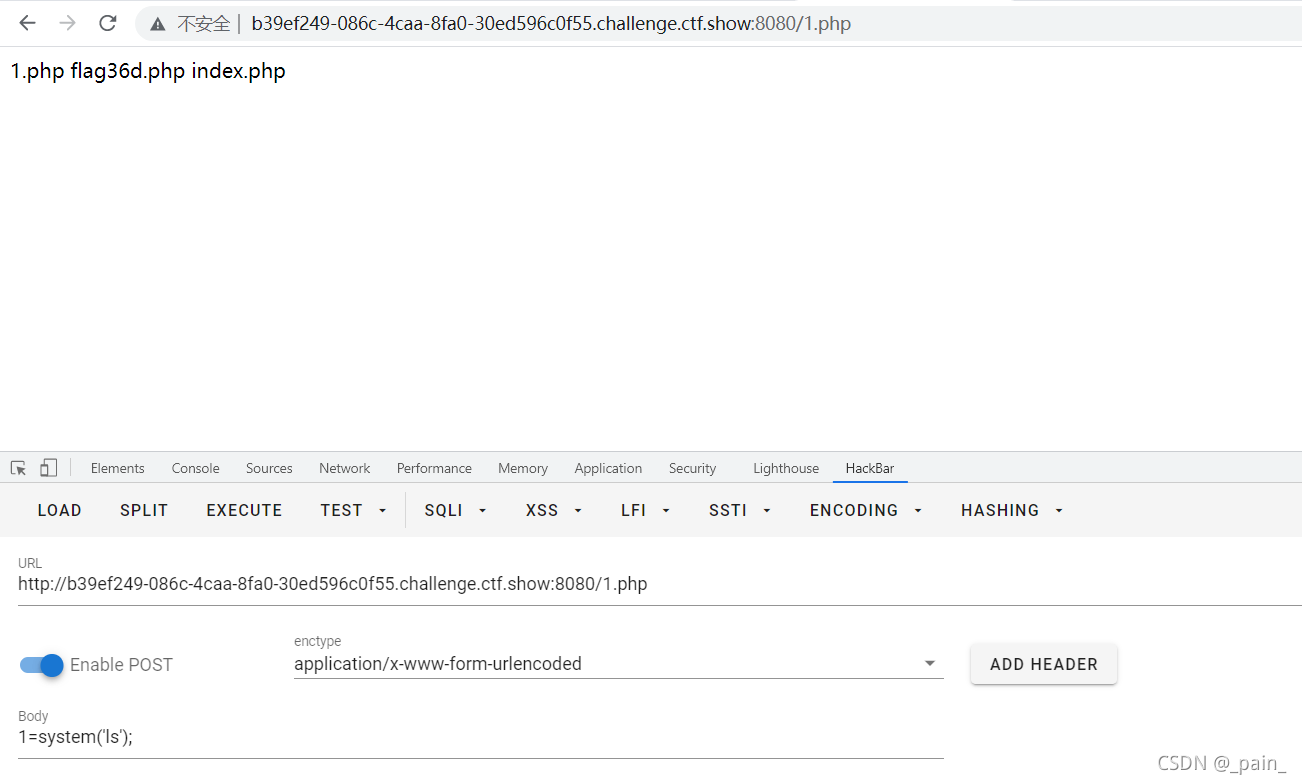Open the TEST dropdown menu
Screen dimensions: 1302x784
coord(354,510)
